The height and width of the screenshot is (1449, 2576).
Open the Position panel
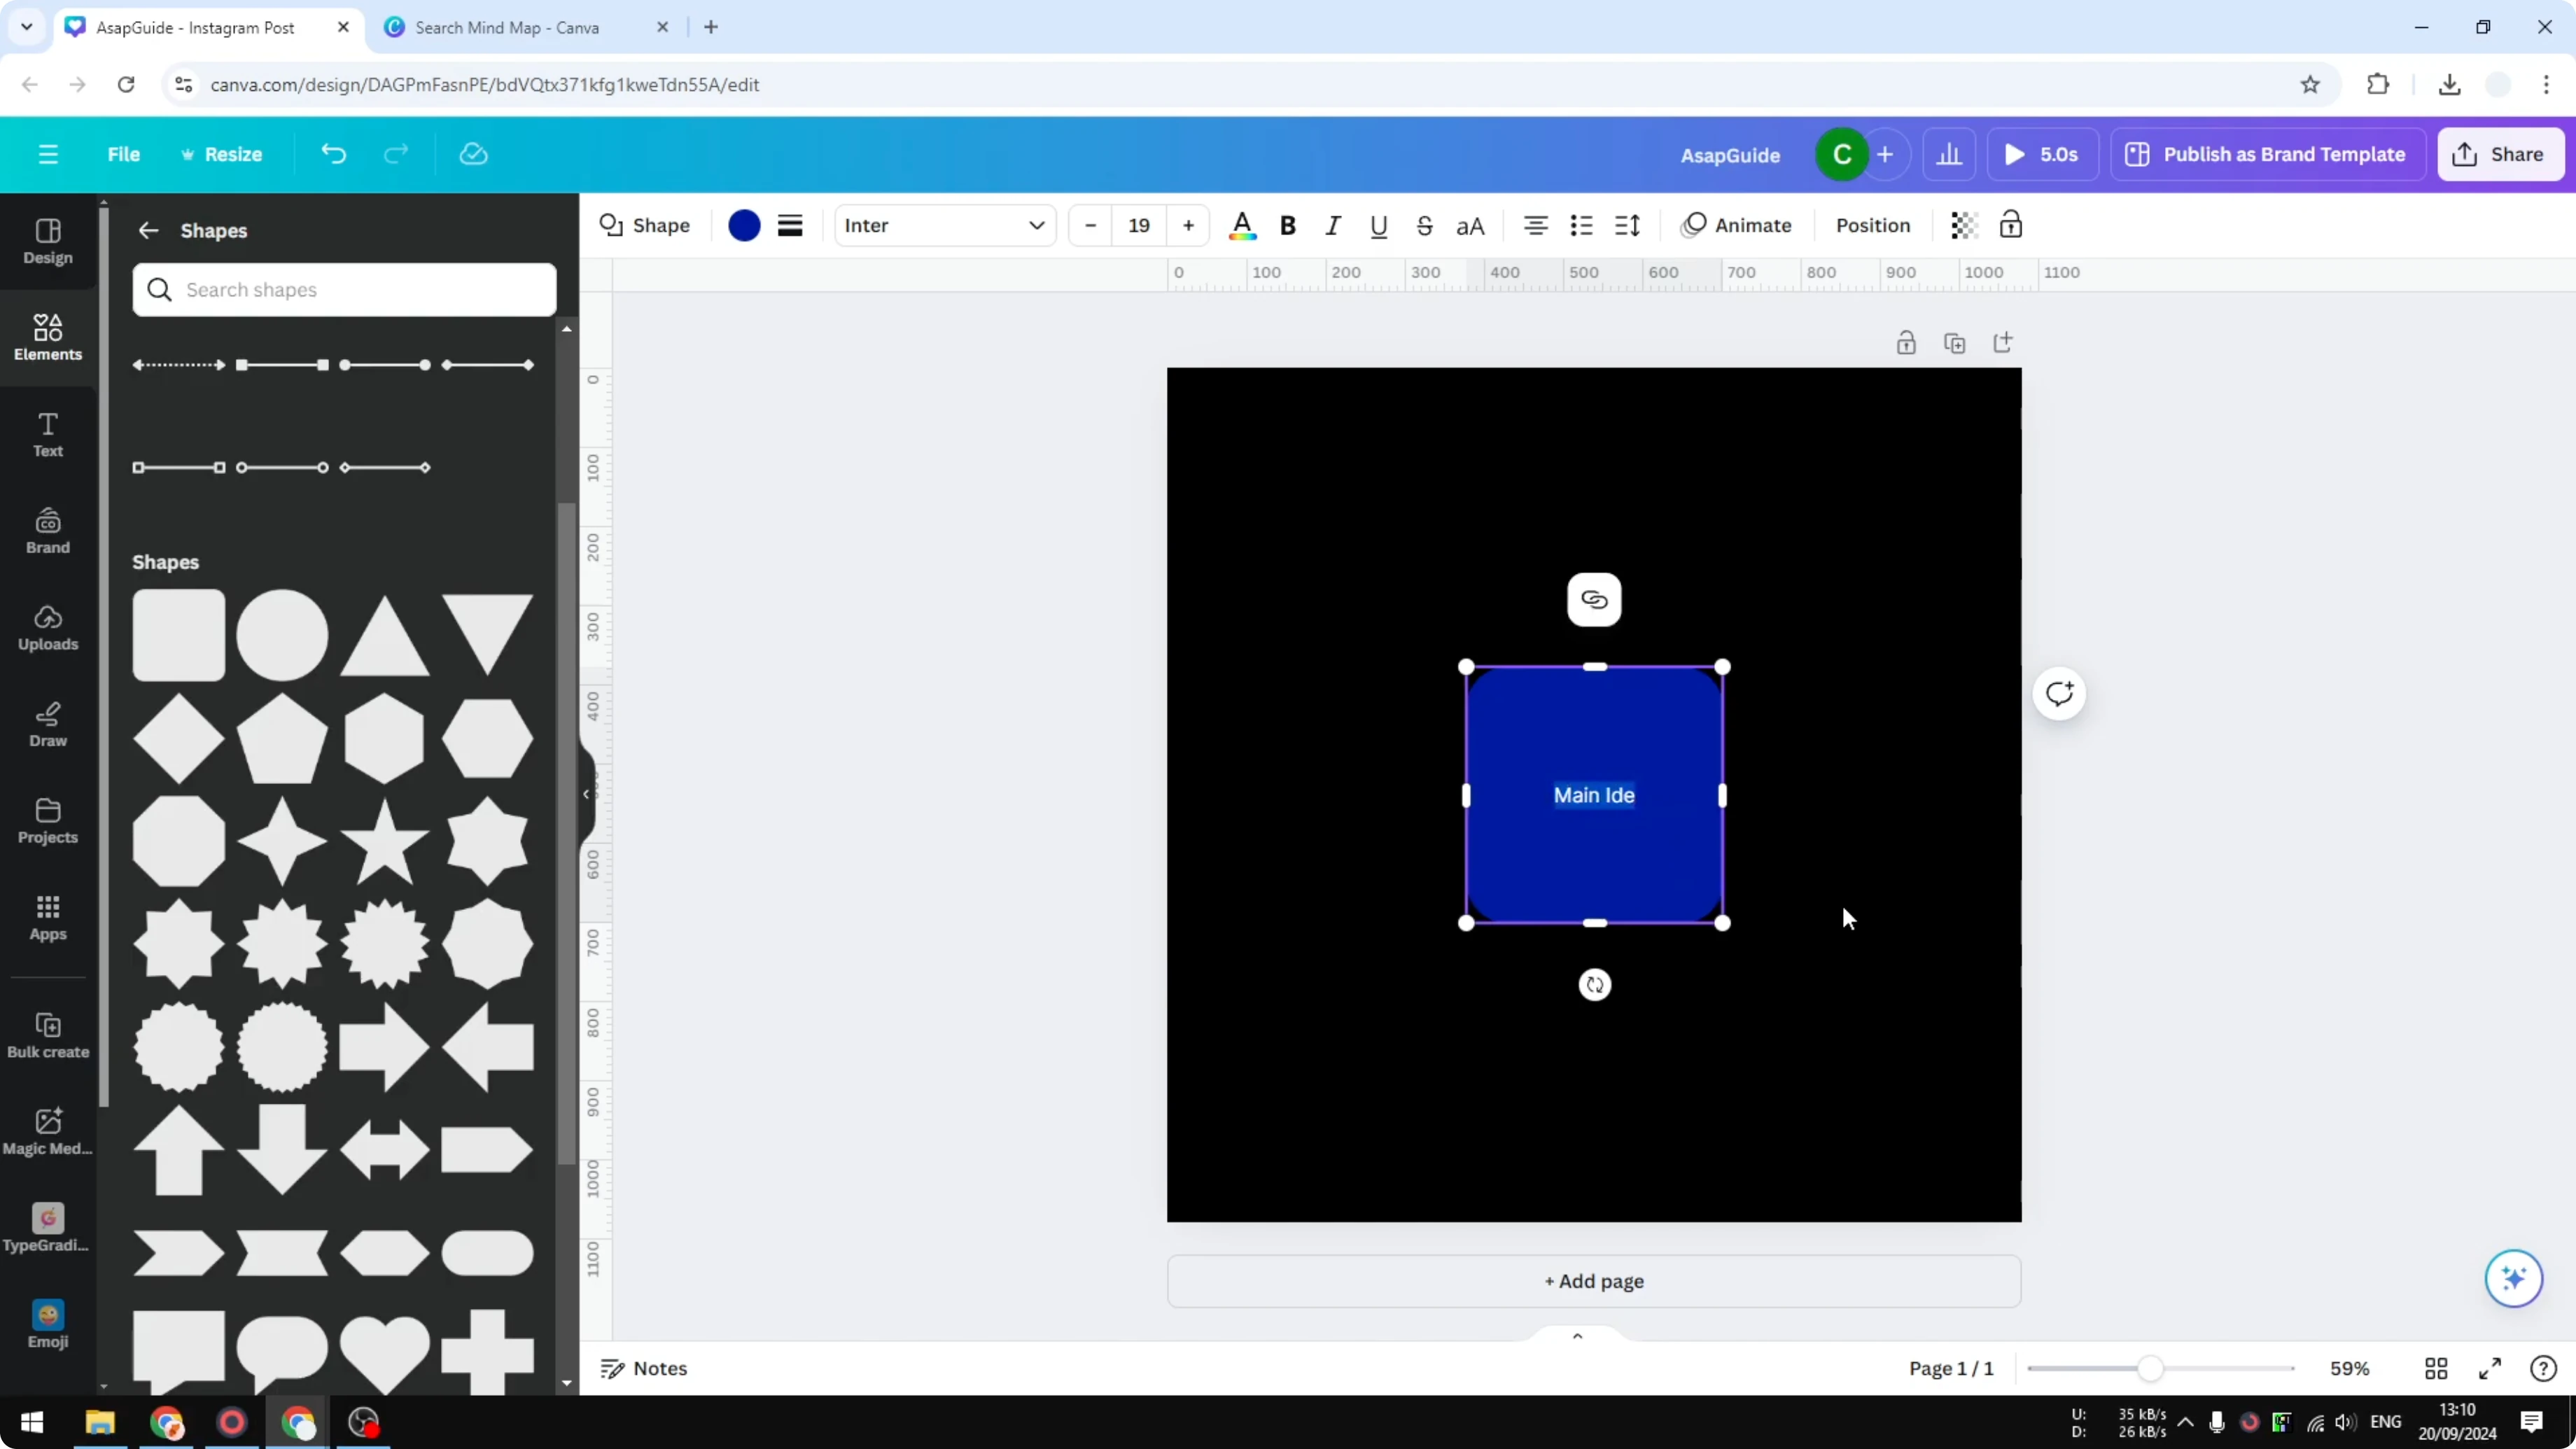coord(1873,225)
